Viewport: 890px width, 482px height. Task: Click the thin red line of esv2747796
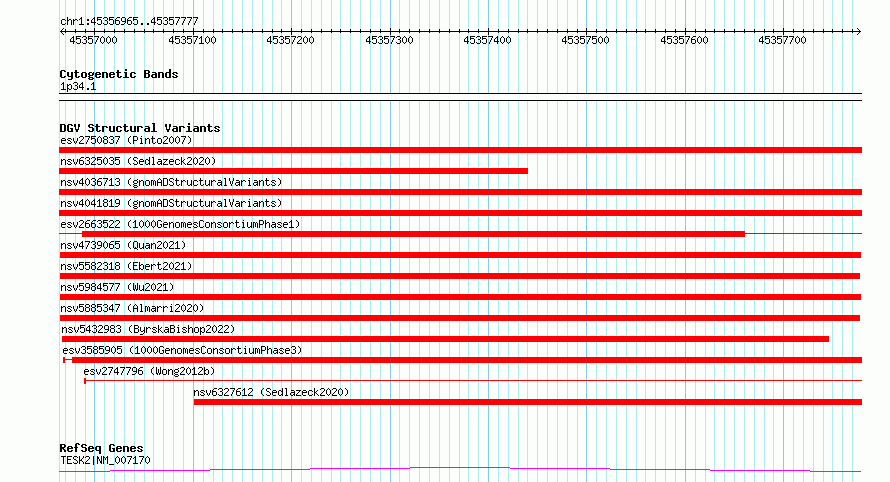click(473, 381)
